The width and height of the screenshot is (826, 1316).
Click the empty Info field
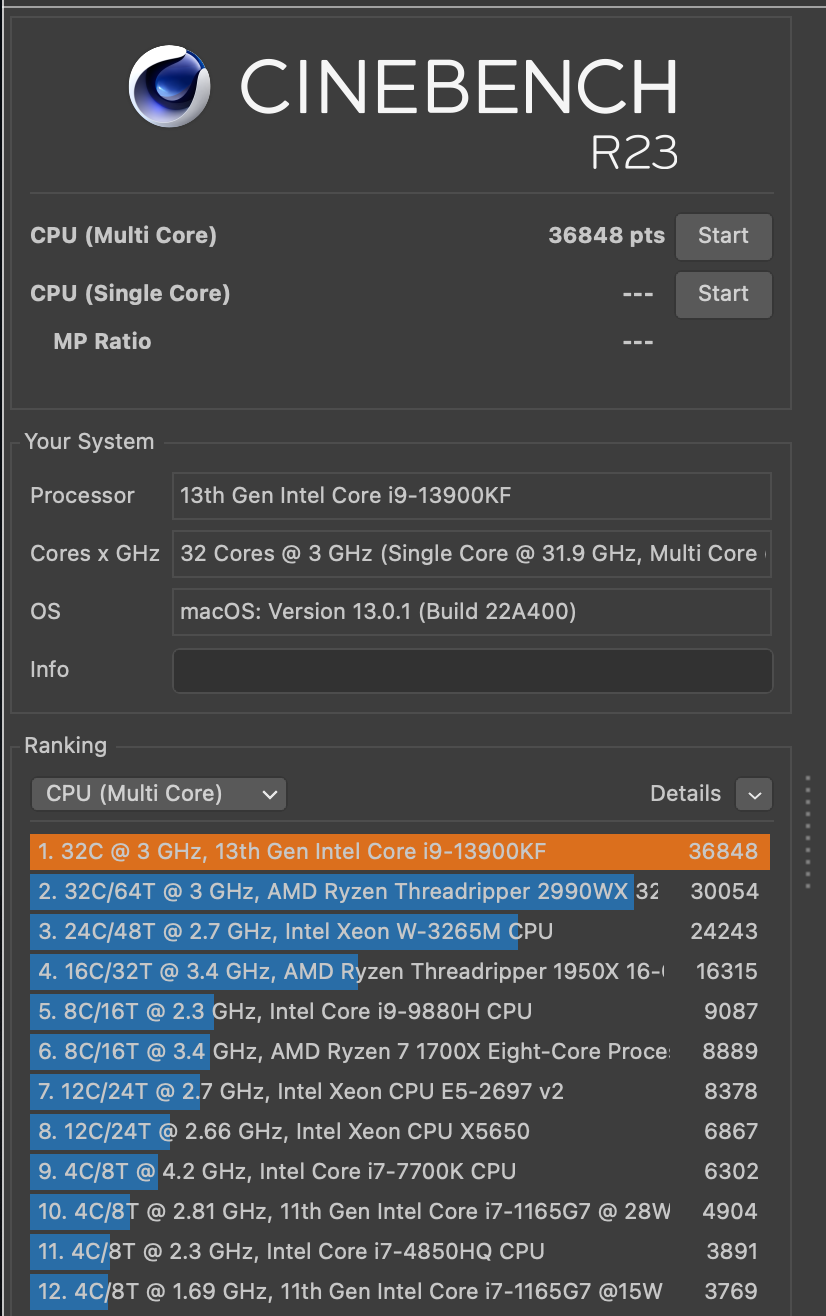(x=471, y=670)
